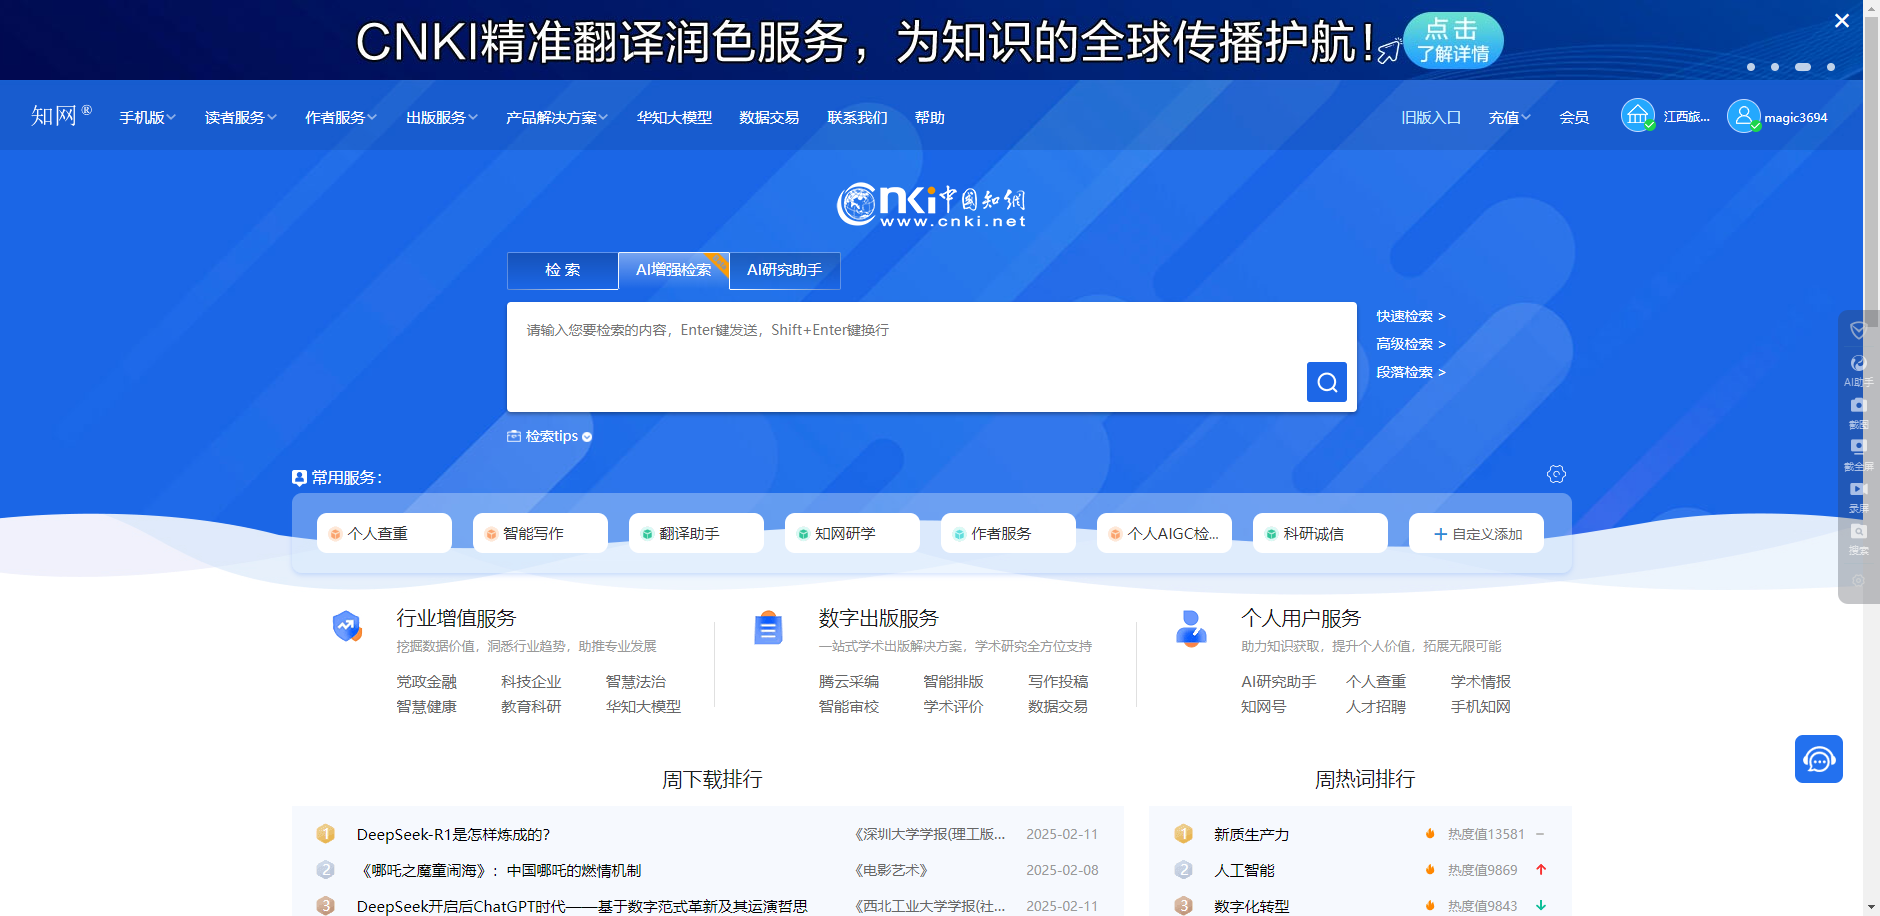Viewport: 1880px width, 916px height.
Task: Open hot word 新质生产力
Action: pos(1251,834)
